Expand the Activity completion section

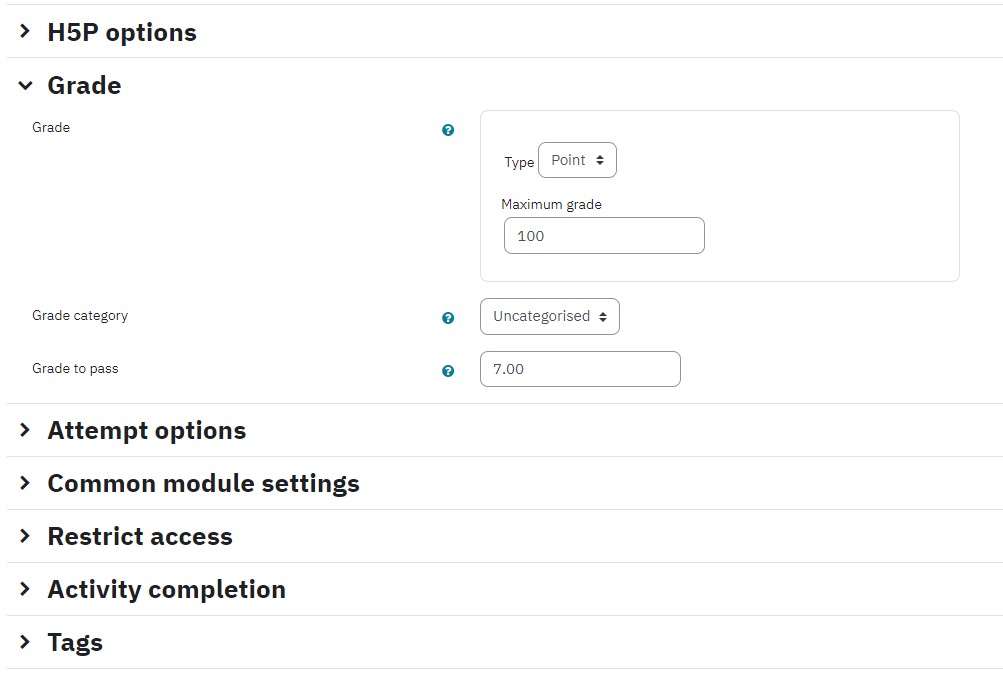[x=166, y=589]
